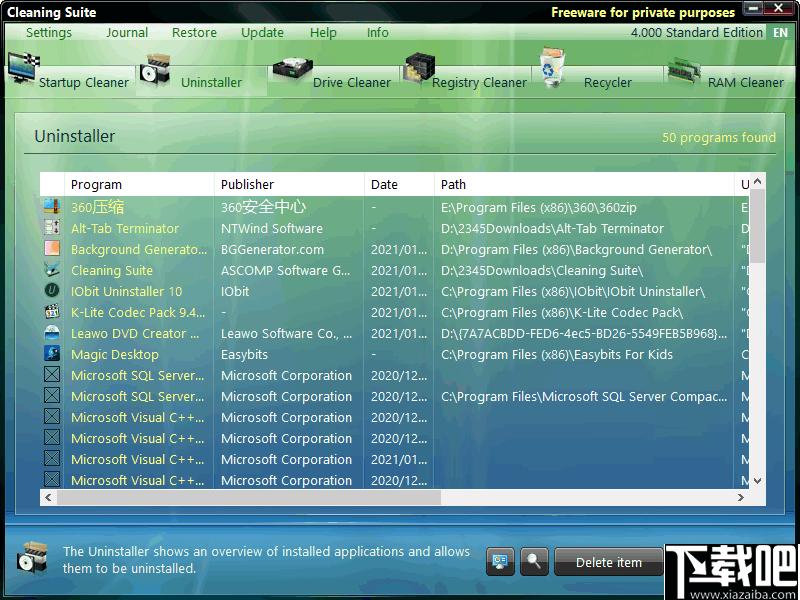The image size is (800, 600).
Task: Select the IObit Uninstaller 10 program icon
Action: [52, 291]
